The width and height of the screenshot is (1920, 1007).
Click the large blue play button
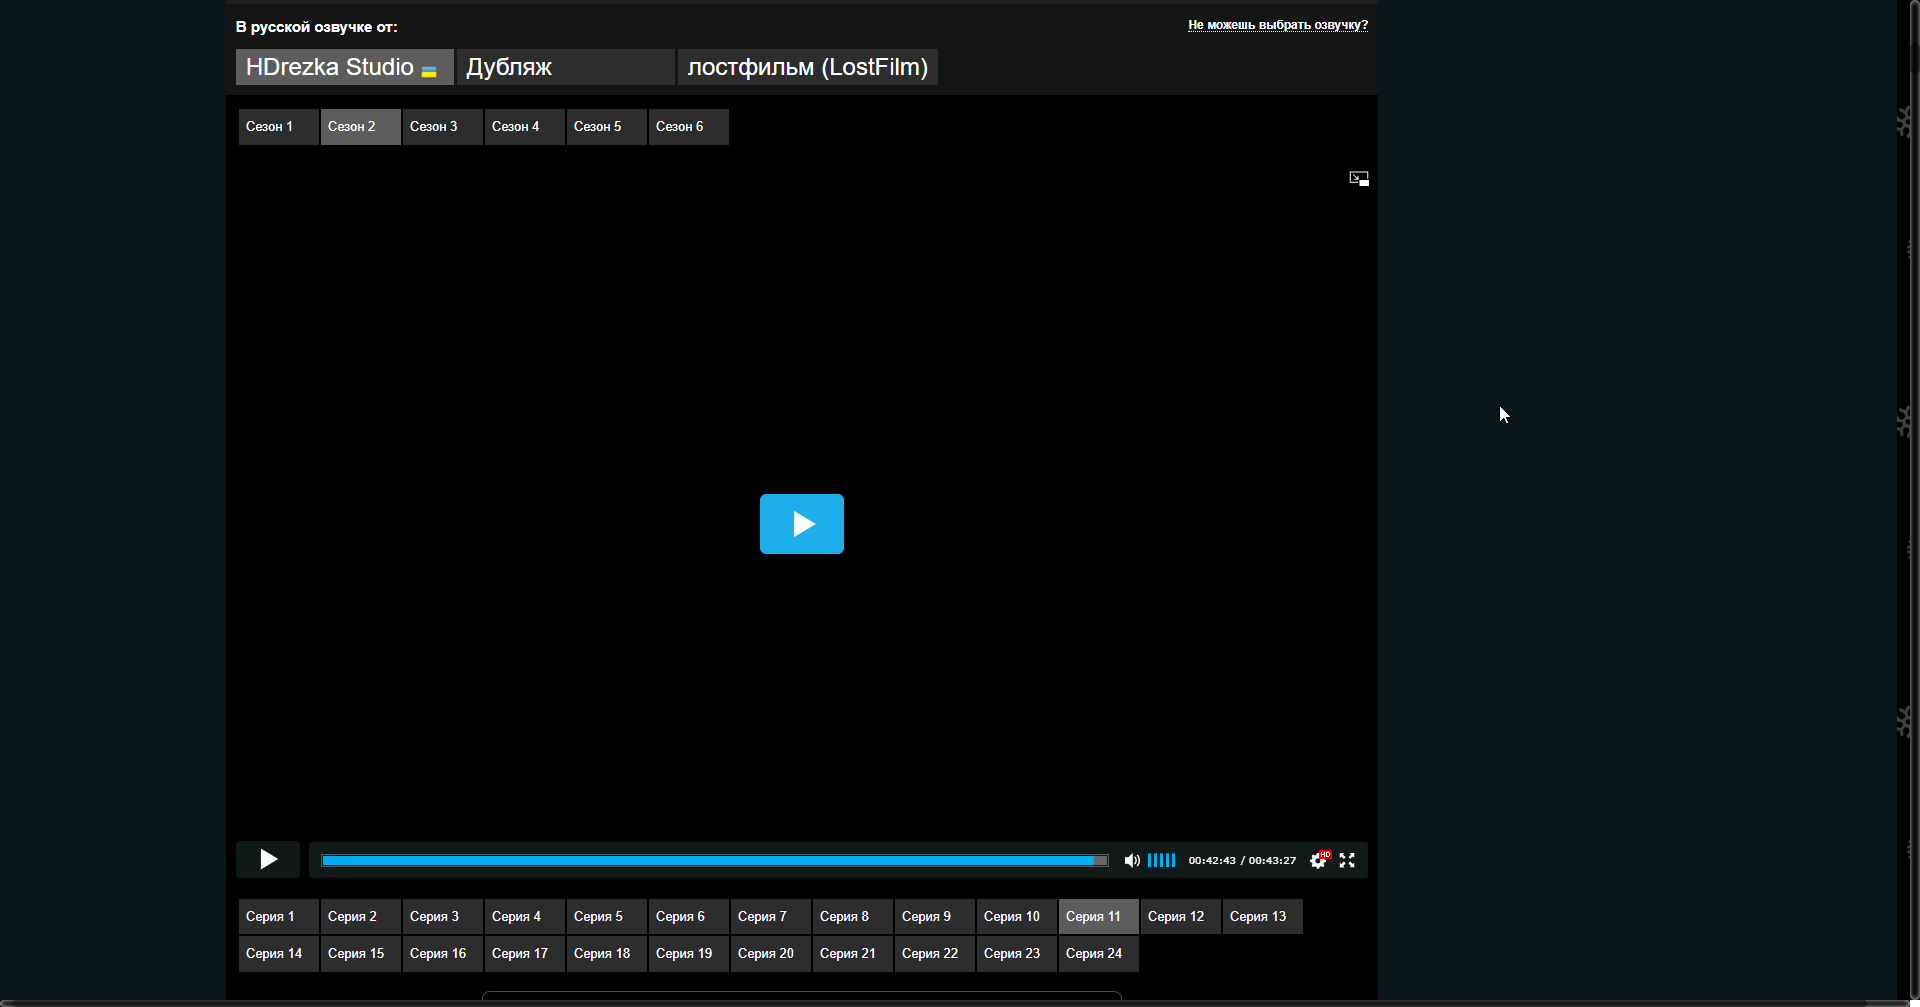coord(801,524)
